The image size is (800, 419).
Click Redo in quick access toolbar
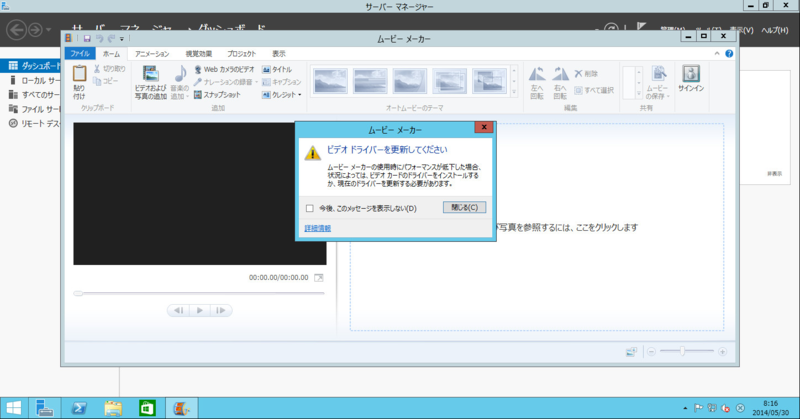click(111, 39)
